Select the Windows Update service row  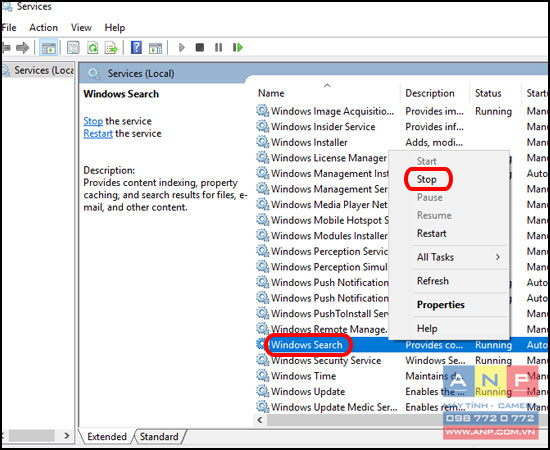coord(402,391)
